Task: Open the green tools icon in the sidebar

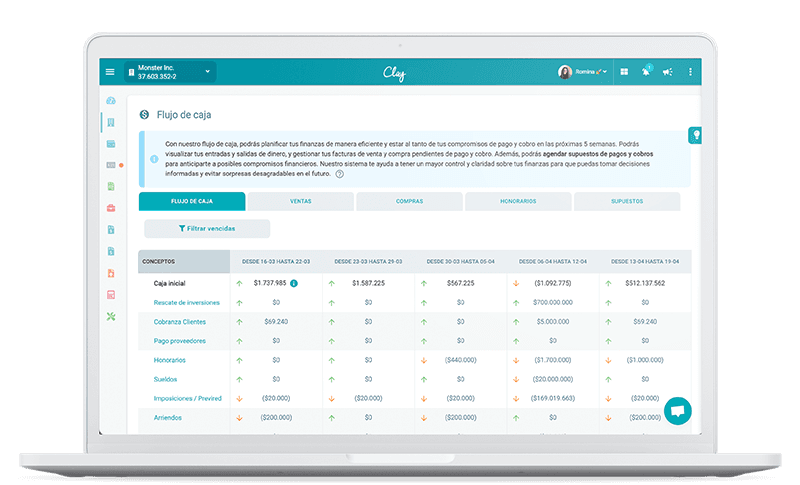Action: point(111,317)
